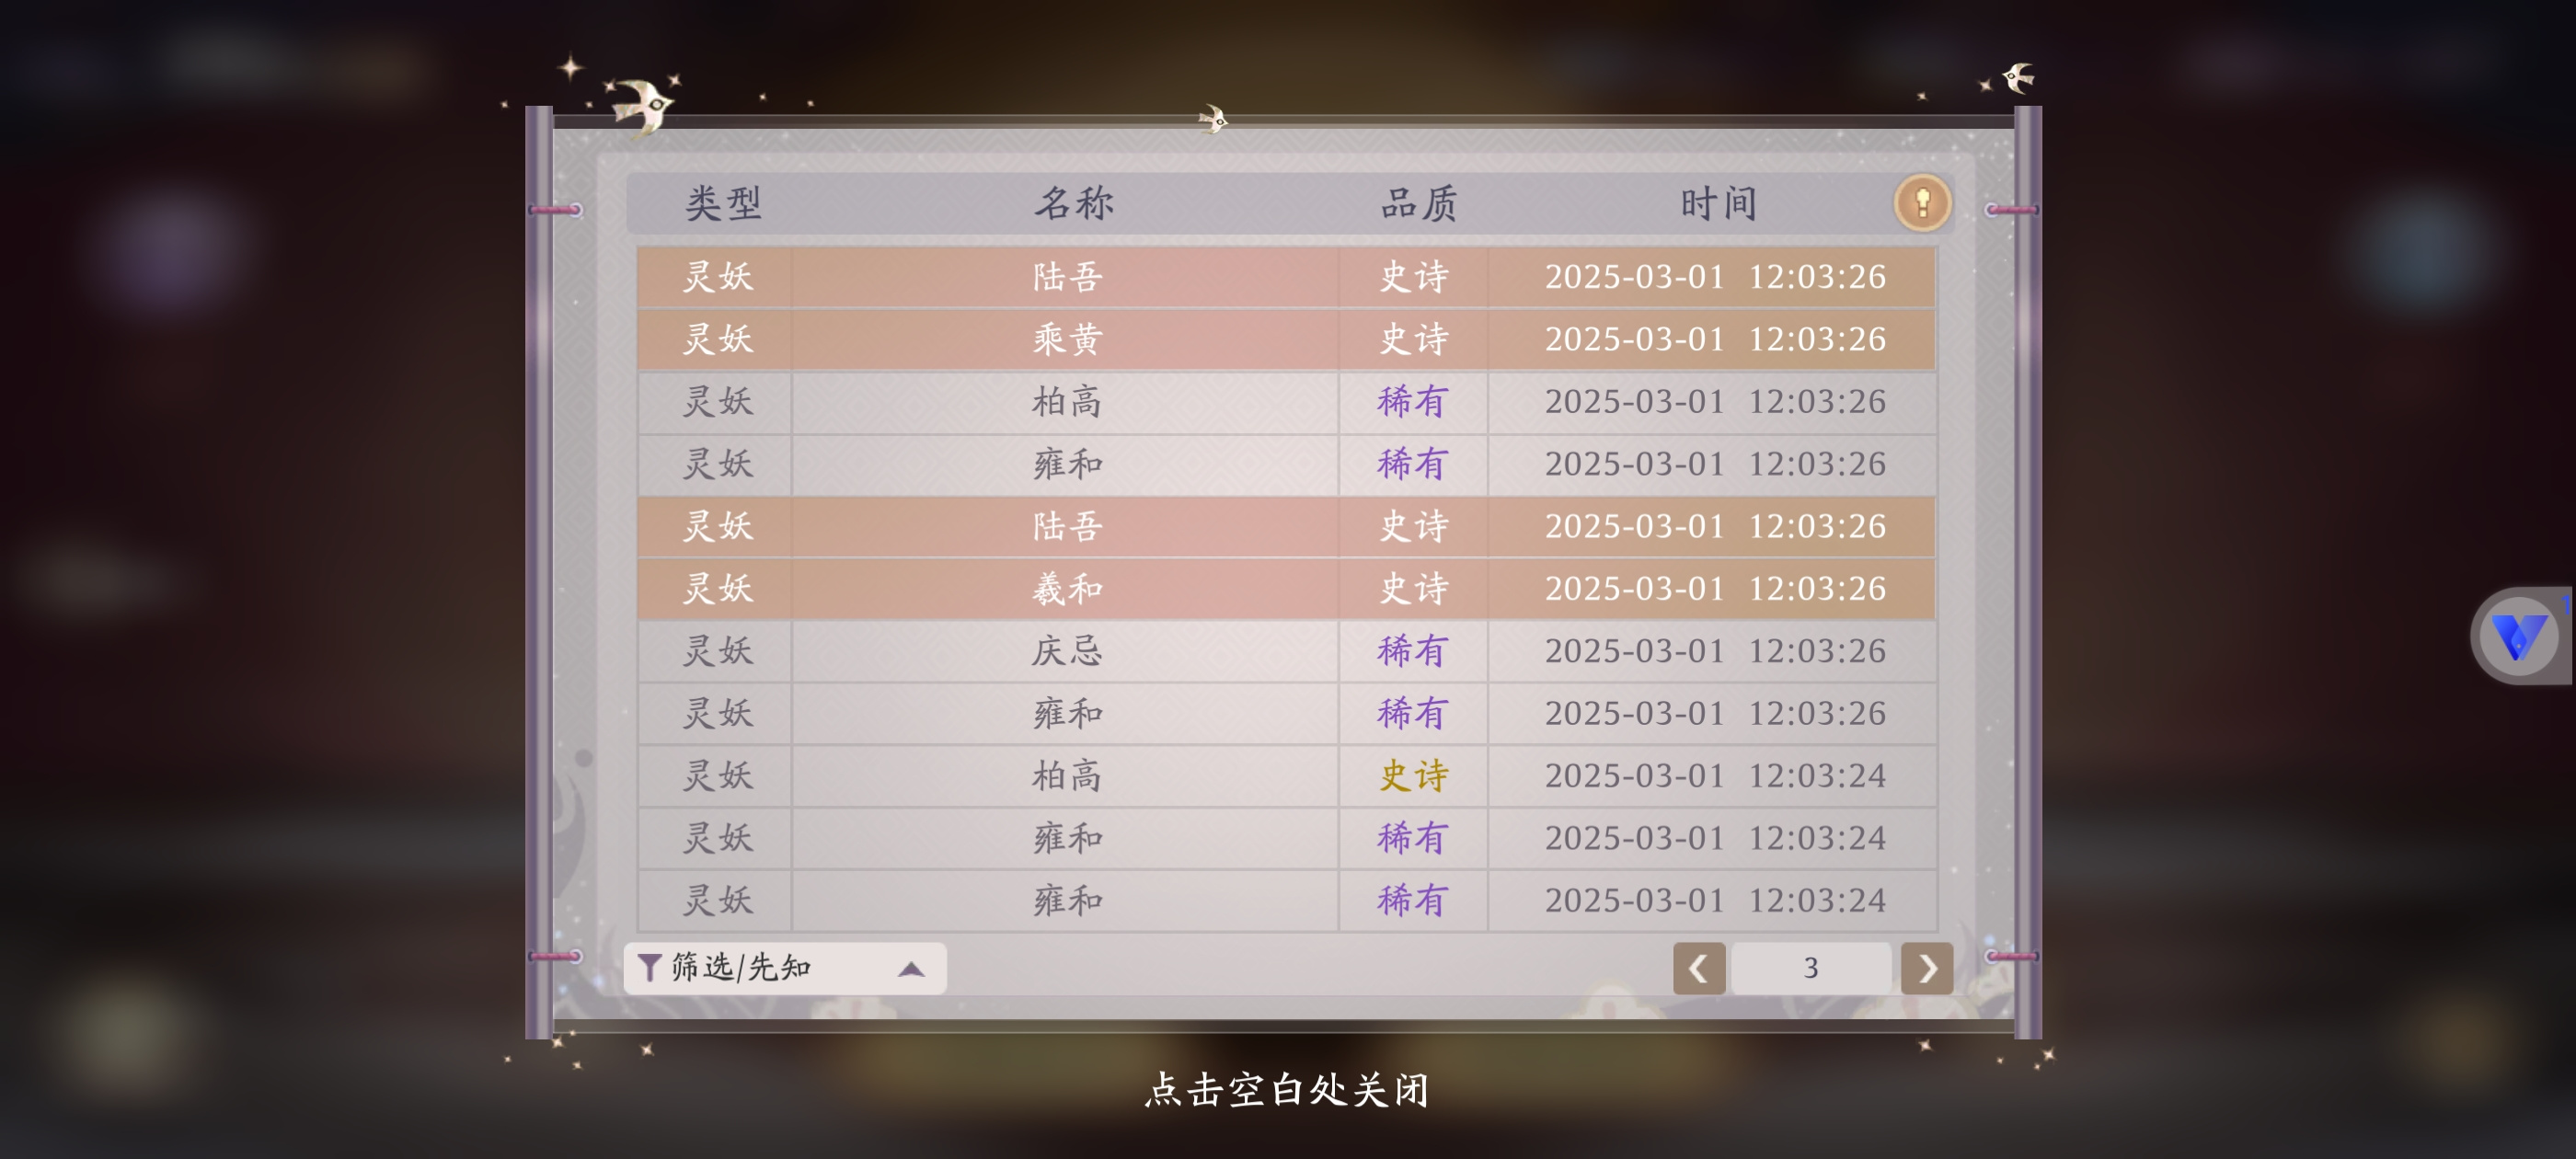The height and width of the screenshot is (1159, 2576).
Task: Click 史诗 quality in the 羲和 row
Action: 1413,588
